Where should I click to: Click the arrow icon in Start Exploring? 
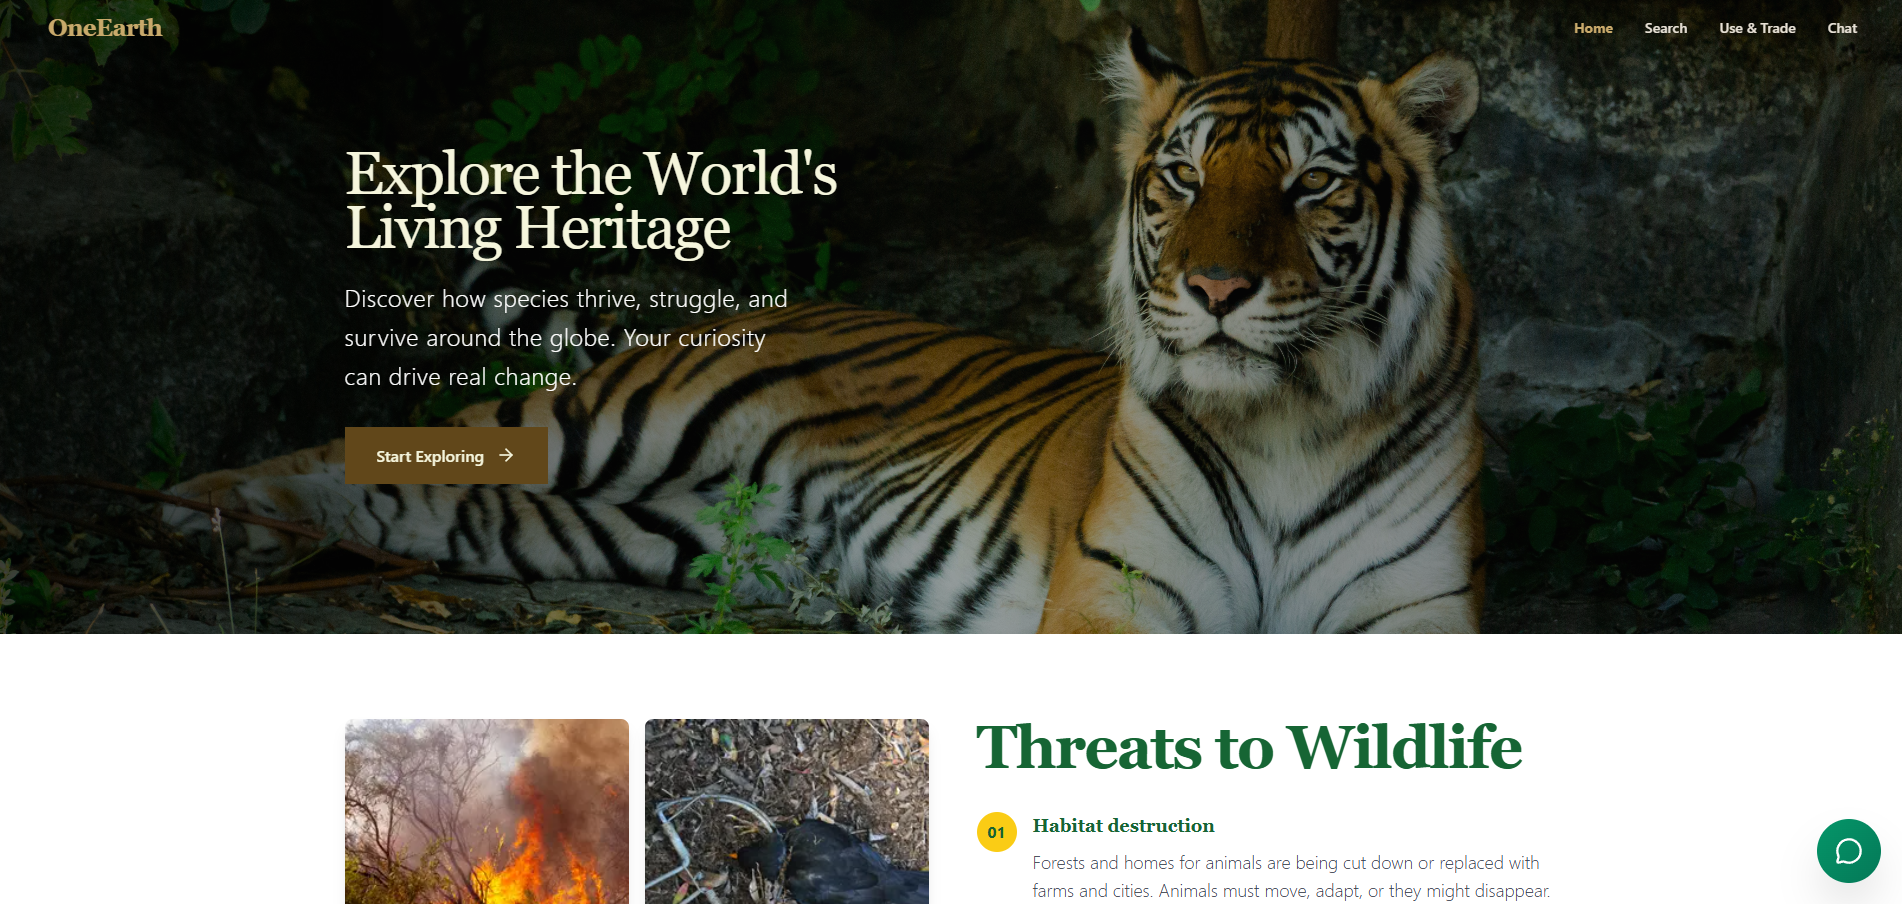coord(506,456)
